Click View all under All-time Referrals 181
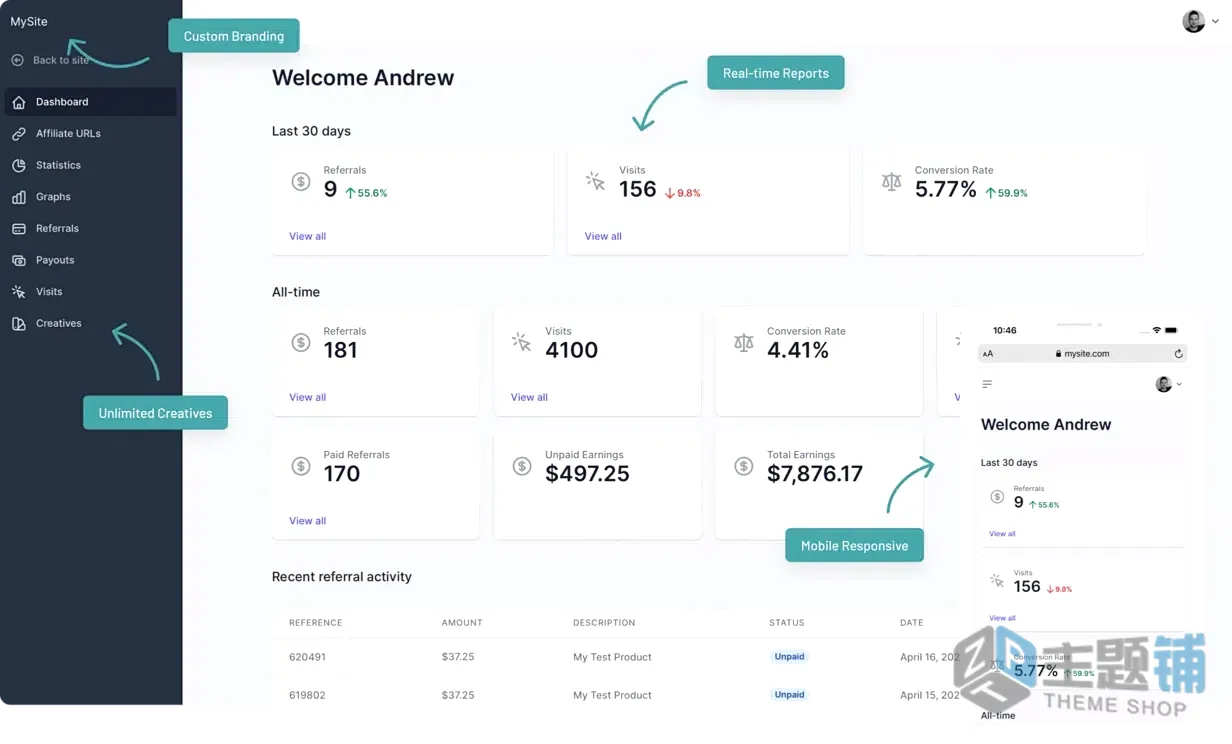Screen dimensions: 1232x744 point(307,398)
